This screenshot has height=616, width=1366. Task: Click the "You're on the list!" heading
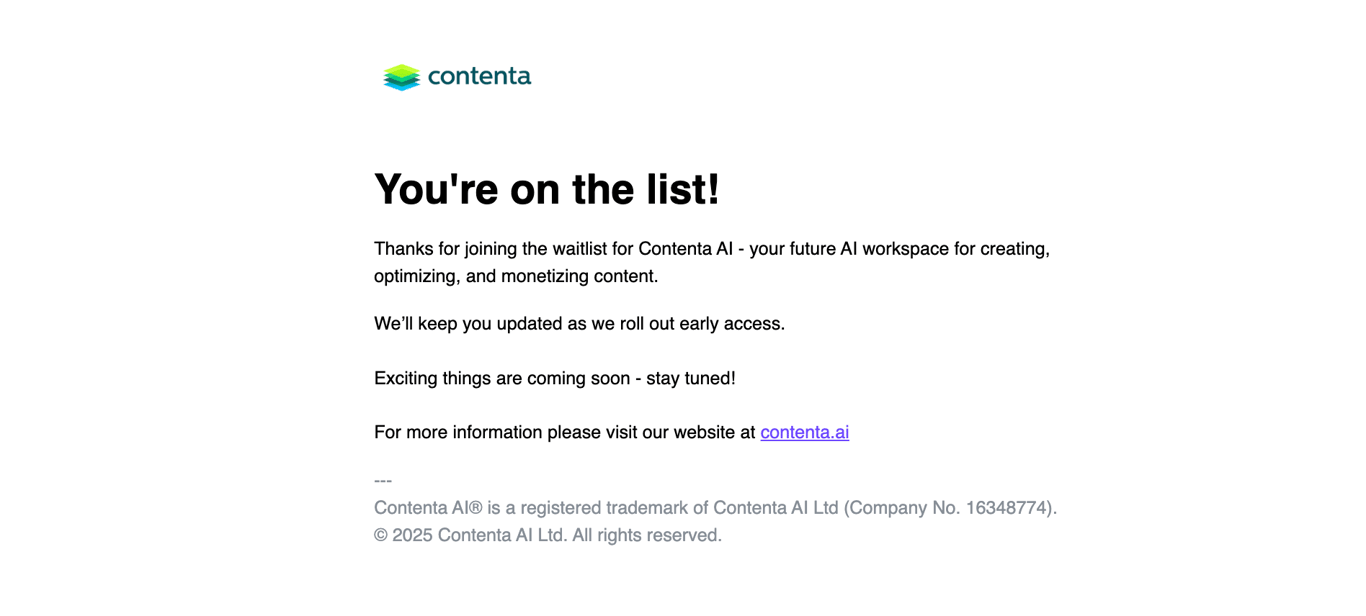pos(546,189)
